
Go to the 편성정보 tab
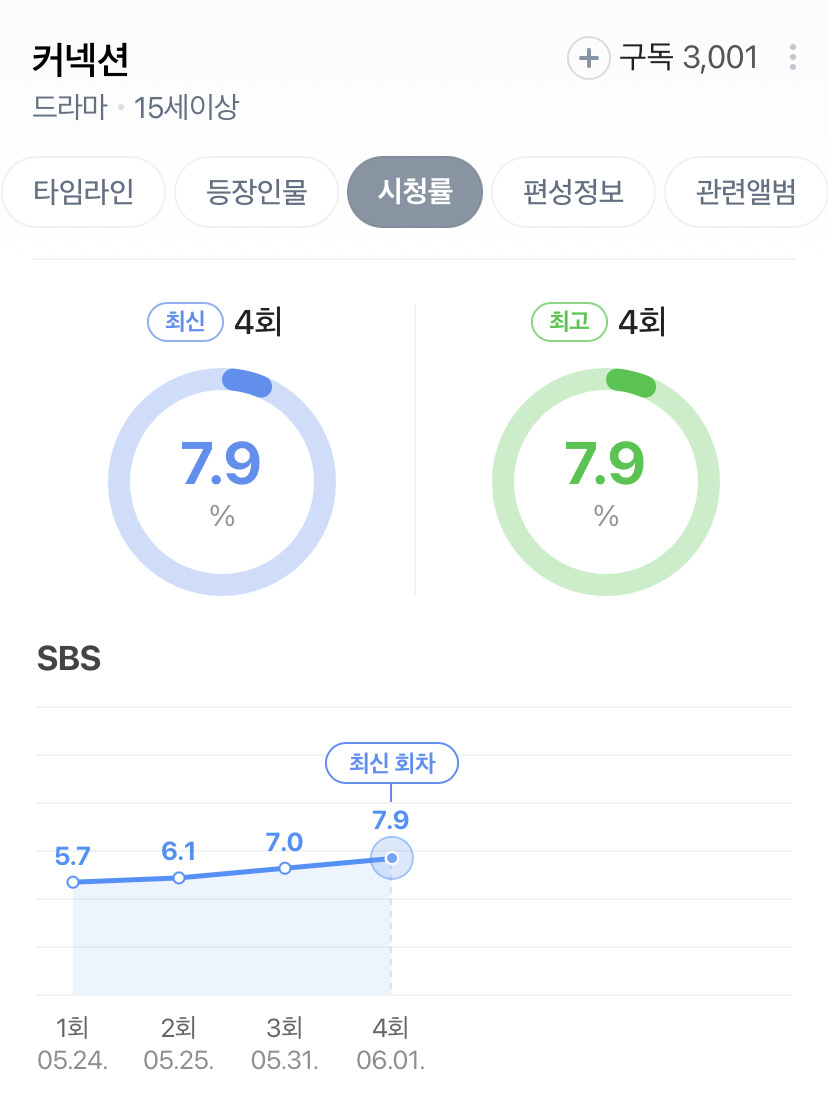(x=574, y=192)
